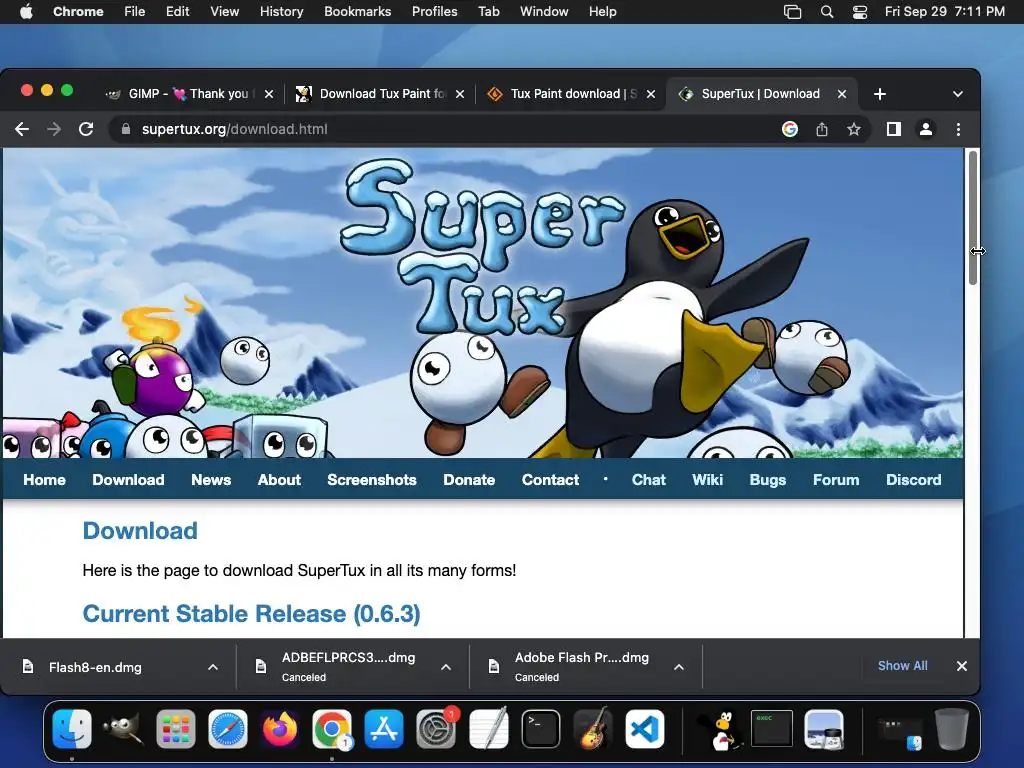Open Control Center in the menu bar
Image resolution: width=1024 pixels, height=768 pixels.
[x=860, y=12]
